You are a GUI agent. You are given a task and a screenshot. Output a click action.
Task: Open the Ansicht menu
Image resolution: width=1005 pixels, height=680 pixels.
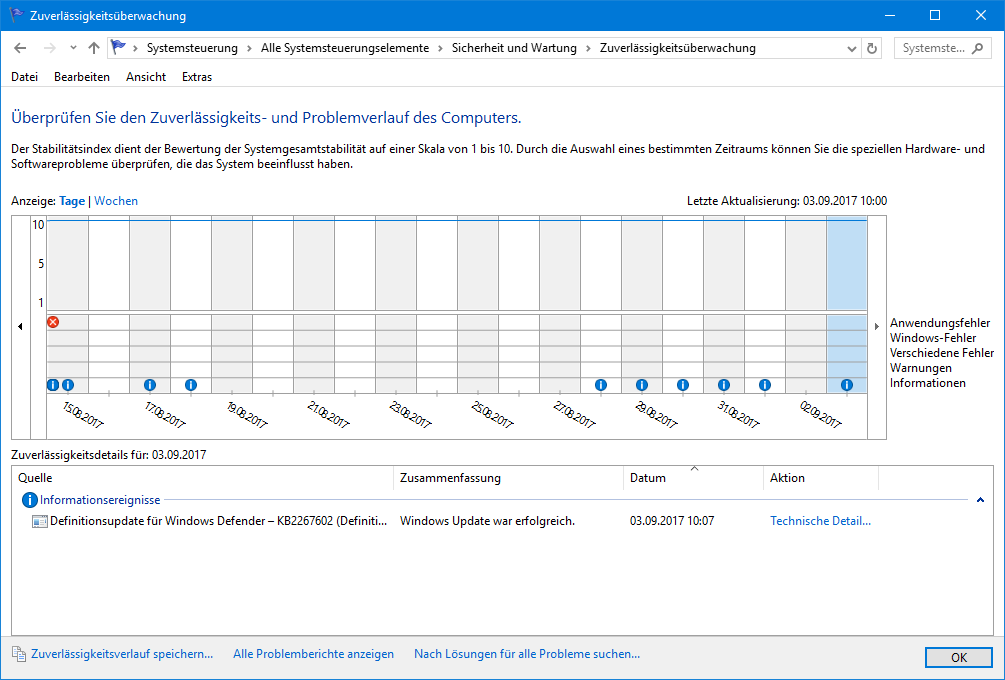(146, 77)
